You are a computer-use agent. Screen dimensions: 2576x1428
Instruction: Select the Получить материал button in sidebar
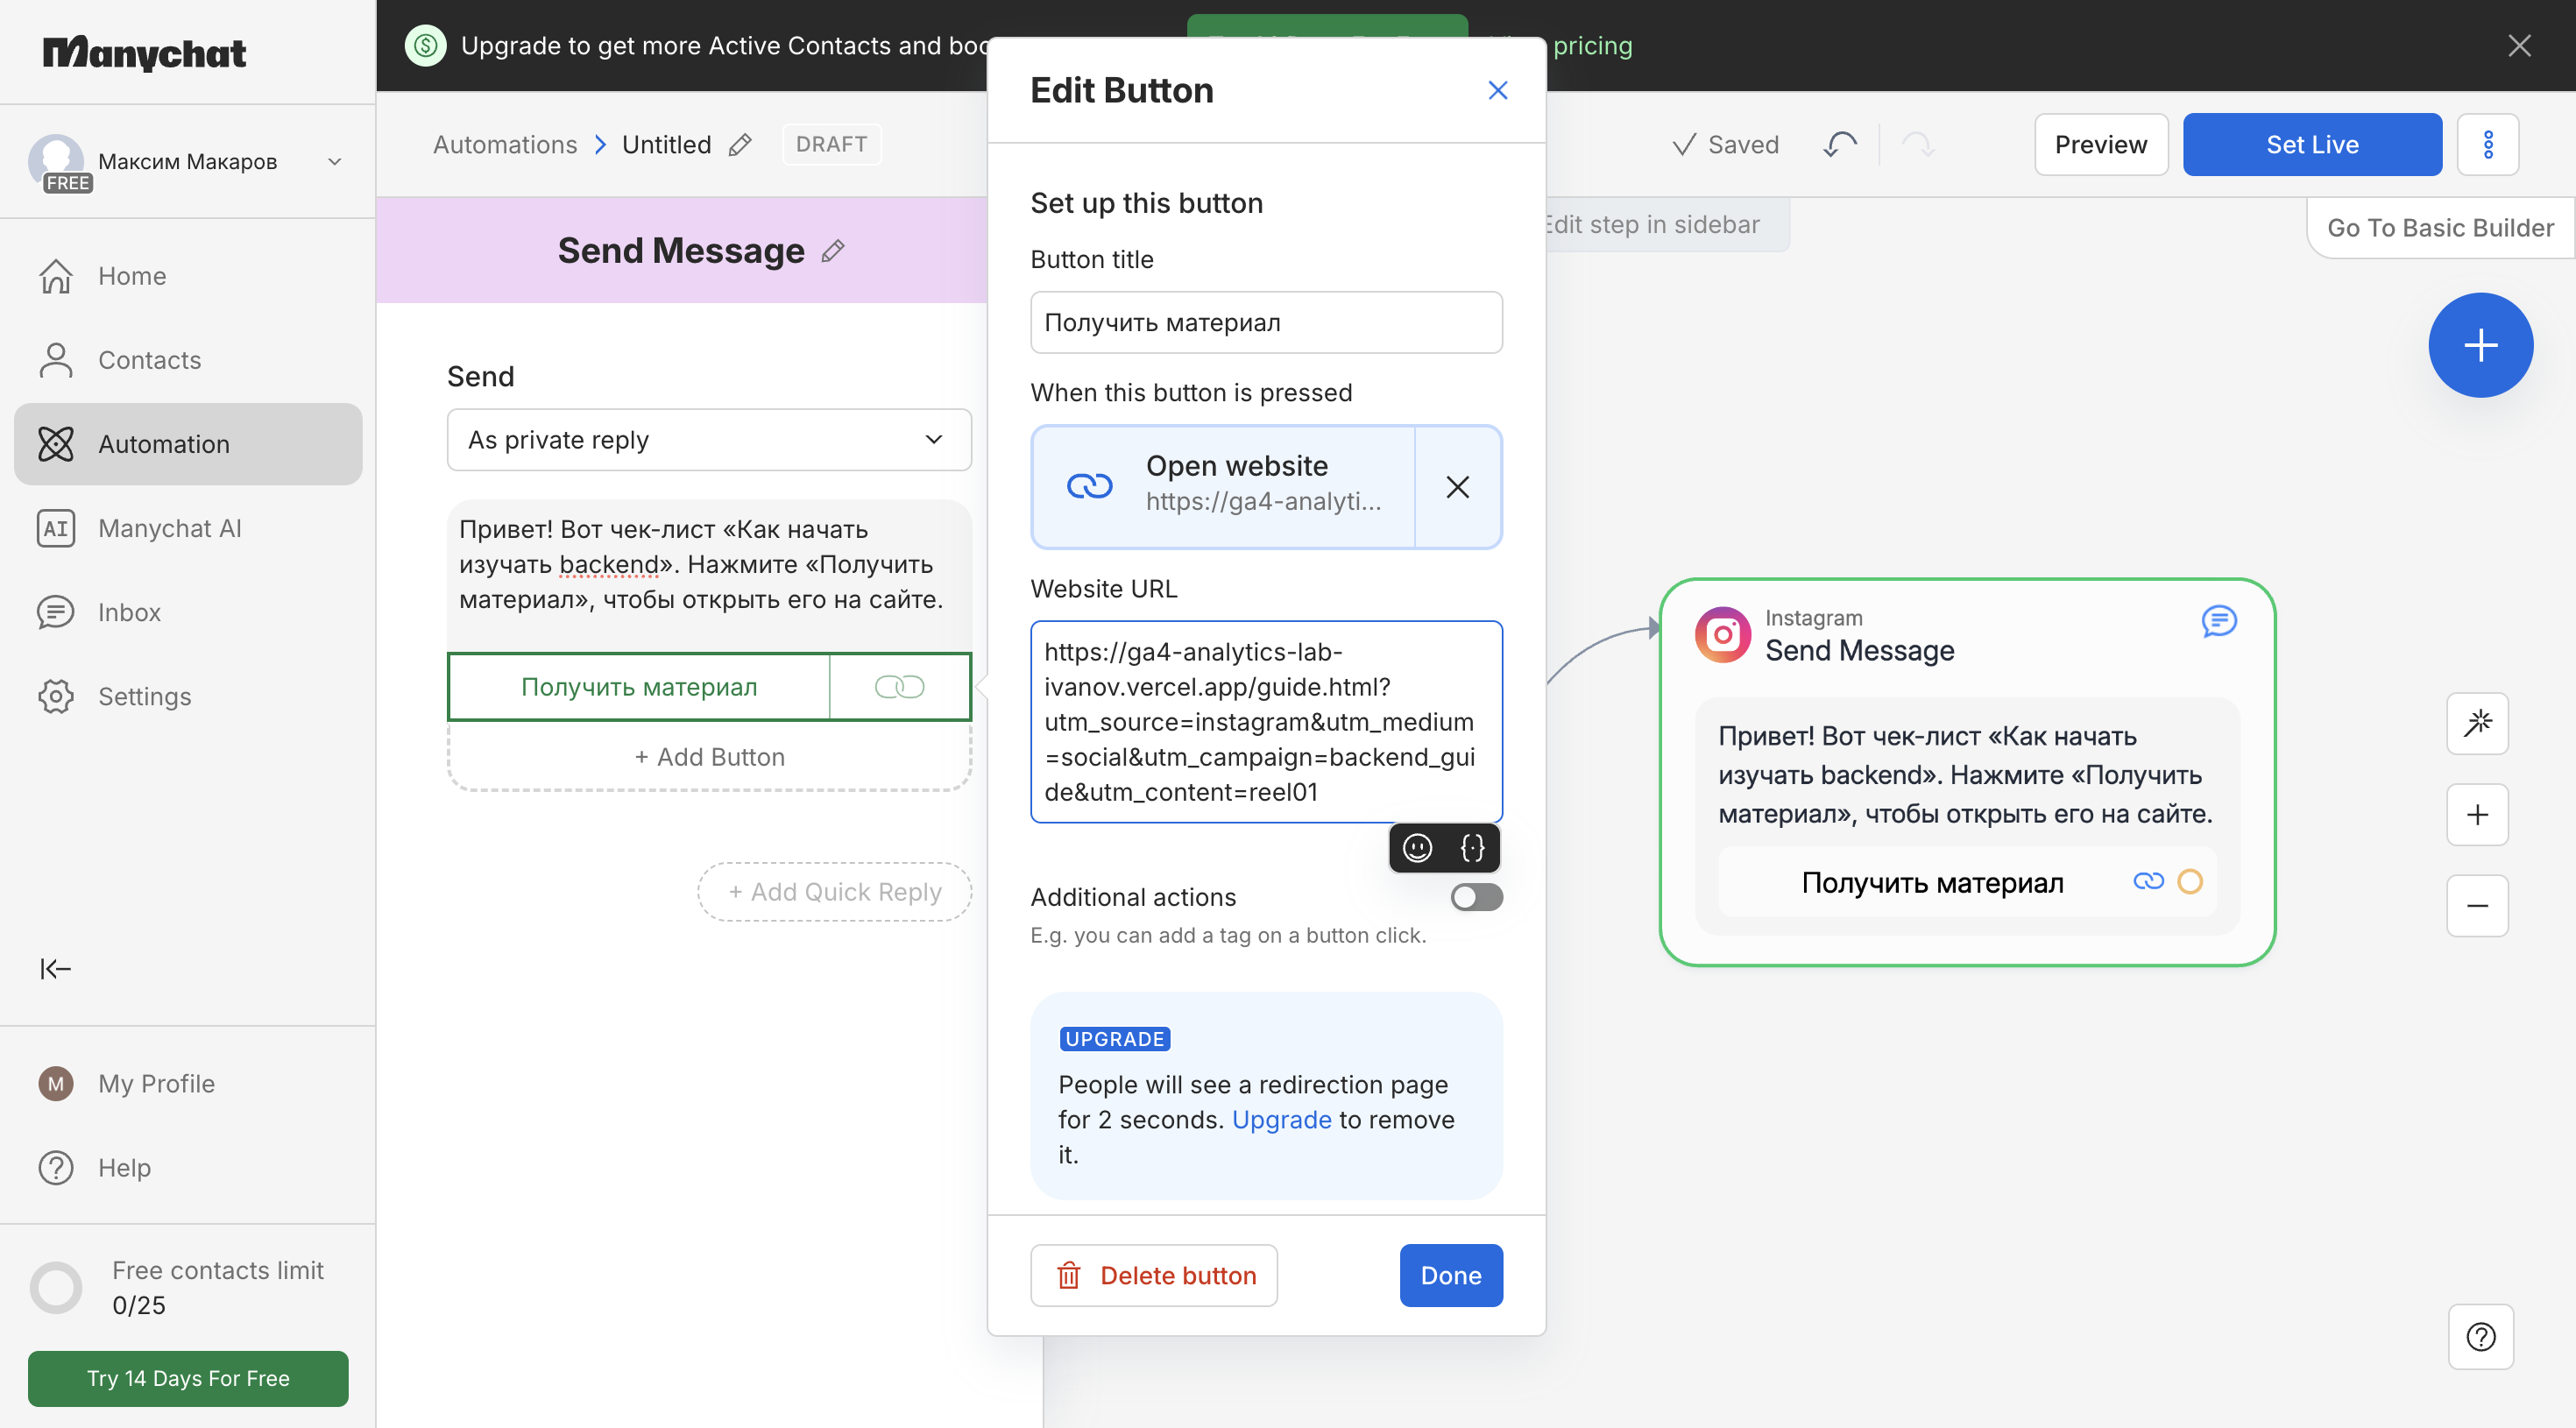click(639, 687)
